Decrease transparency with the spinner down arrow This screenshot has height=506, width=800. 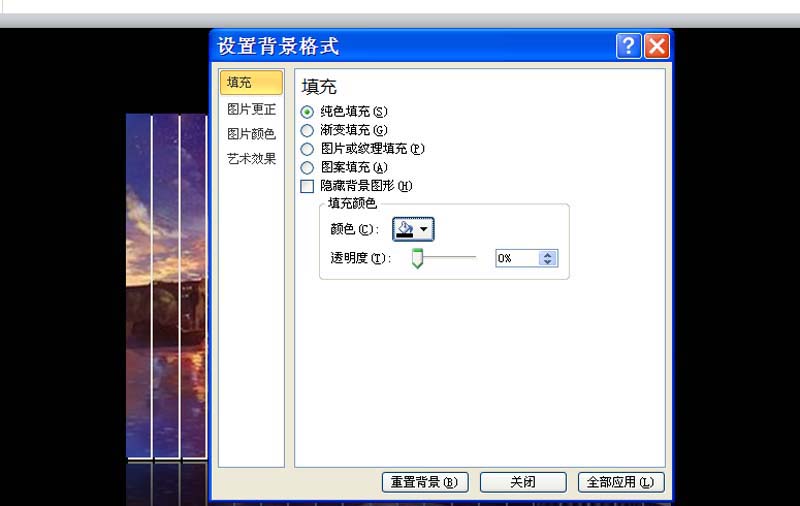pos(548,262)
